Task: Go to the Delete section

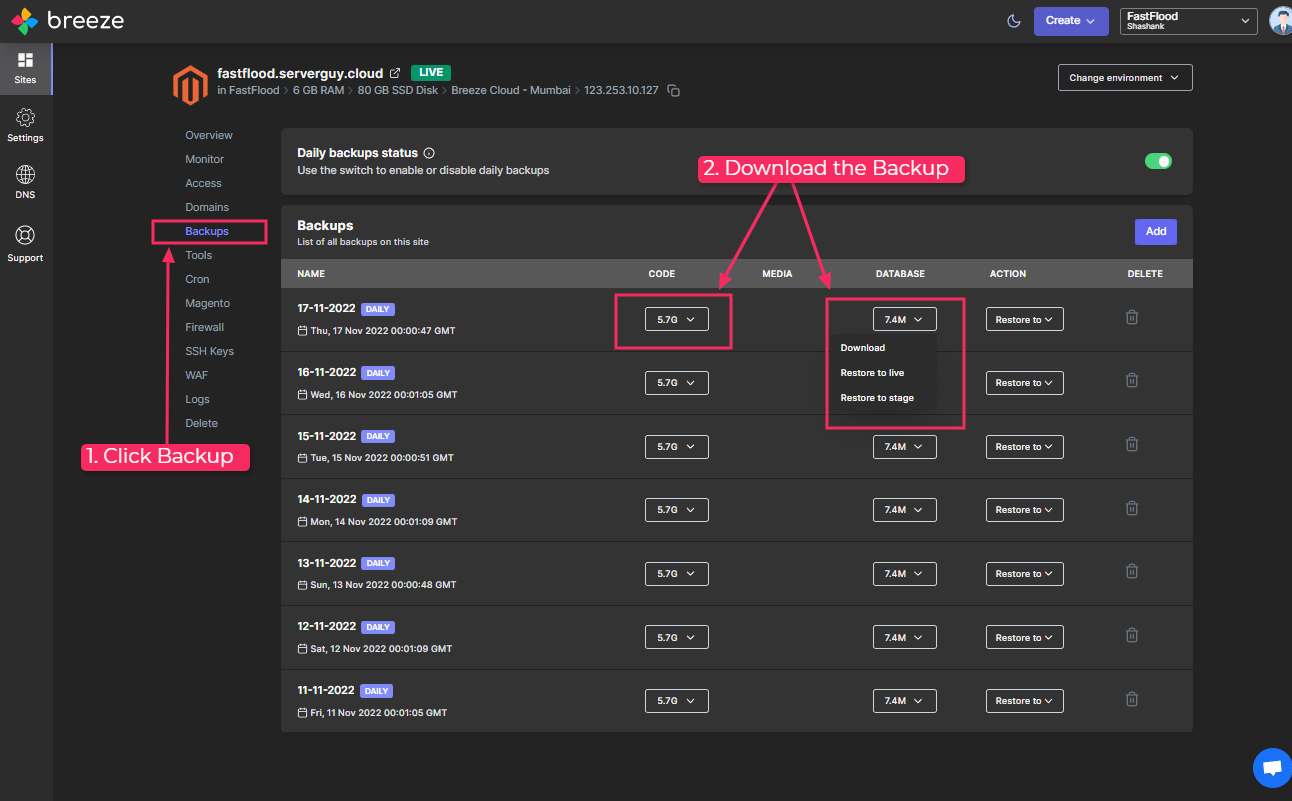Action: pos(201,423)
